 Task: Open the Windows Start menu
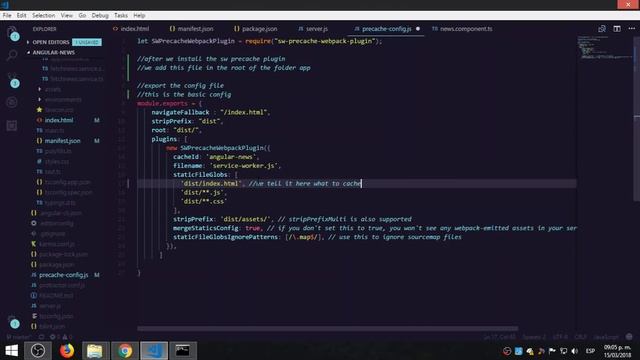[11, 351]
